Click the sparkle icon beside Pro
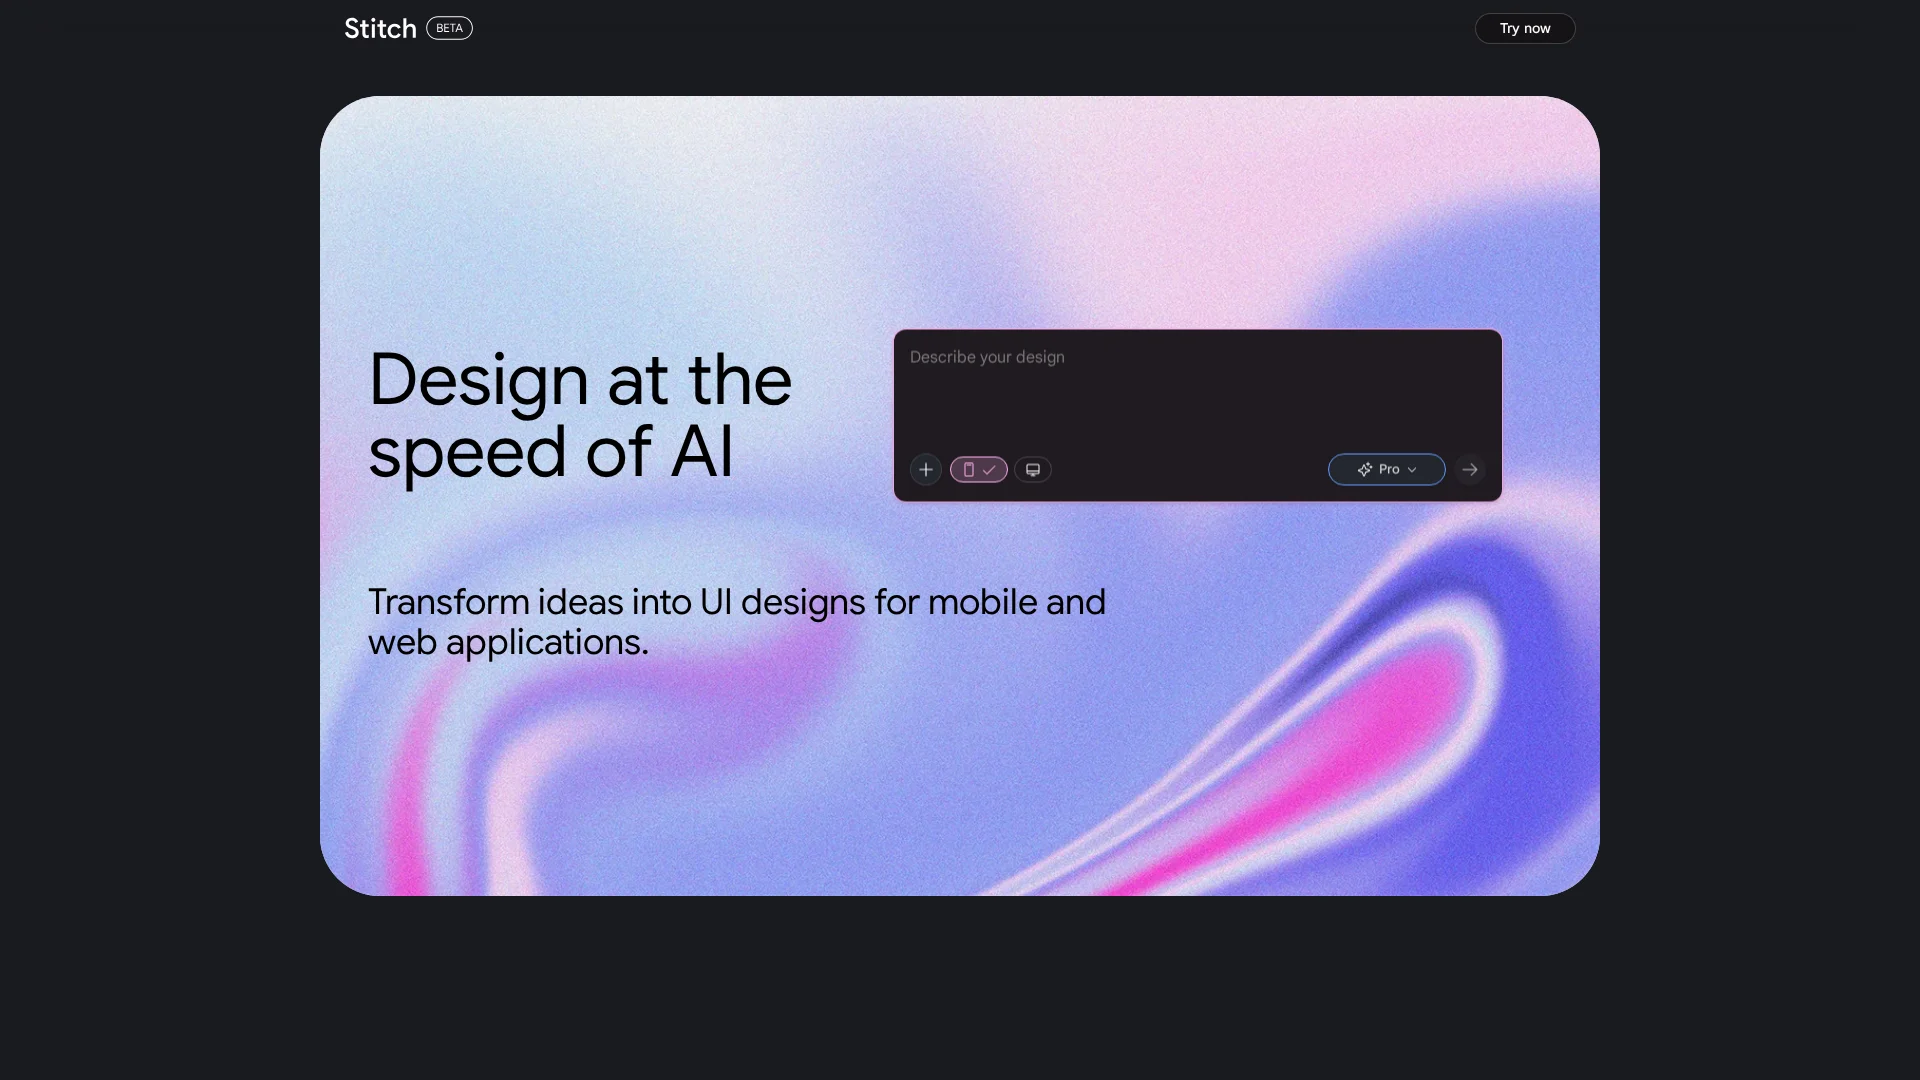 click(1364, 469)
